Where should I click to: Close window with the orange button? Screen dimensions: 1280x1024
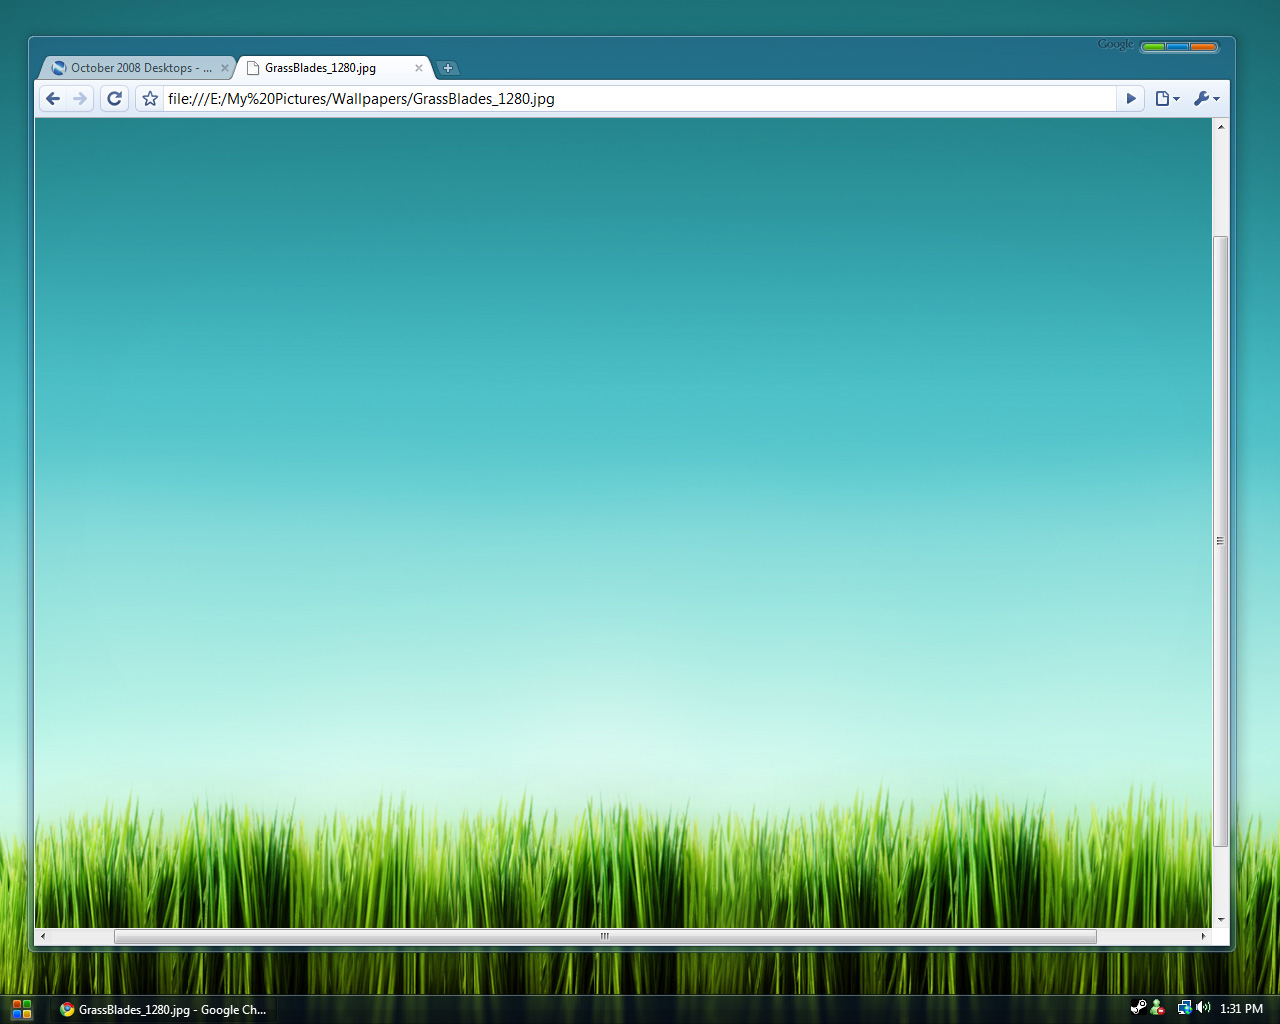(x=1203, y=47)
